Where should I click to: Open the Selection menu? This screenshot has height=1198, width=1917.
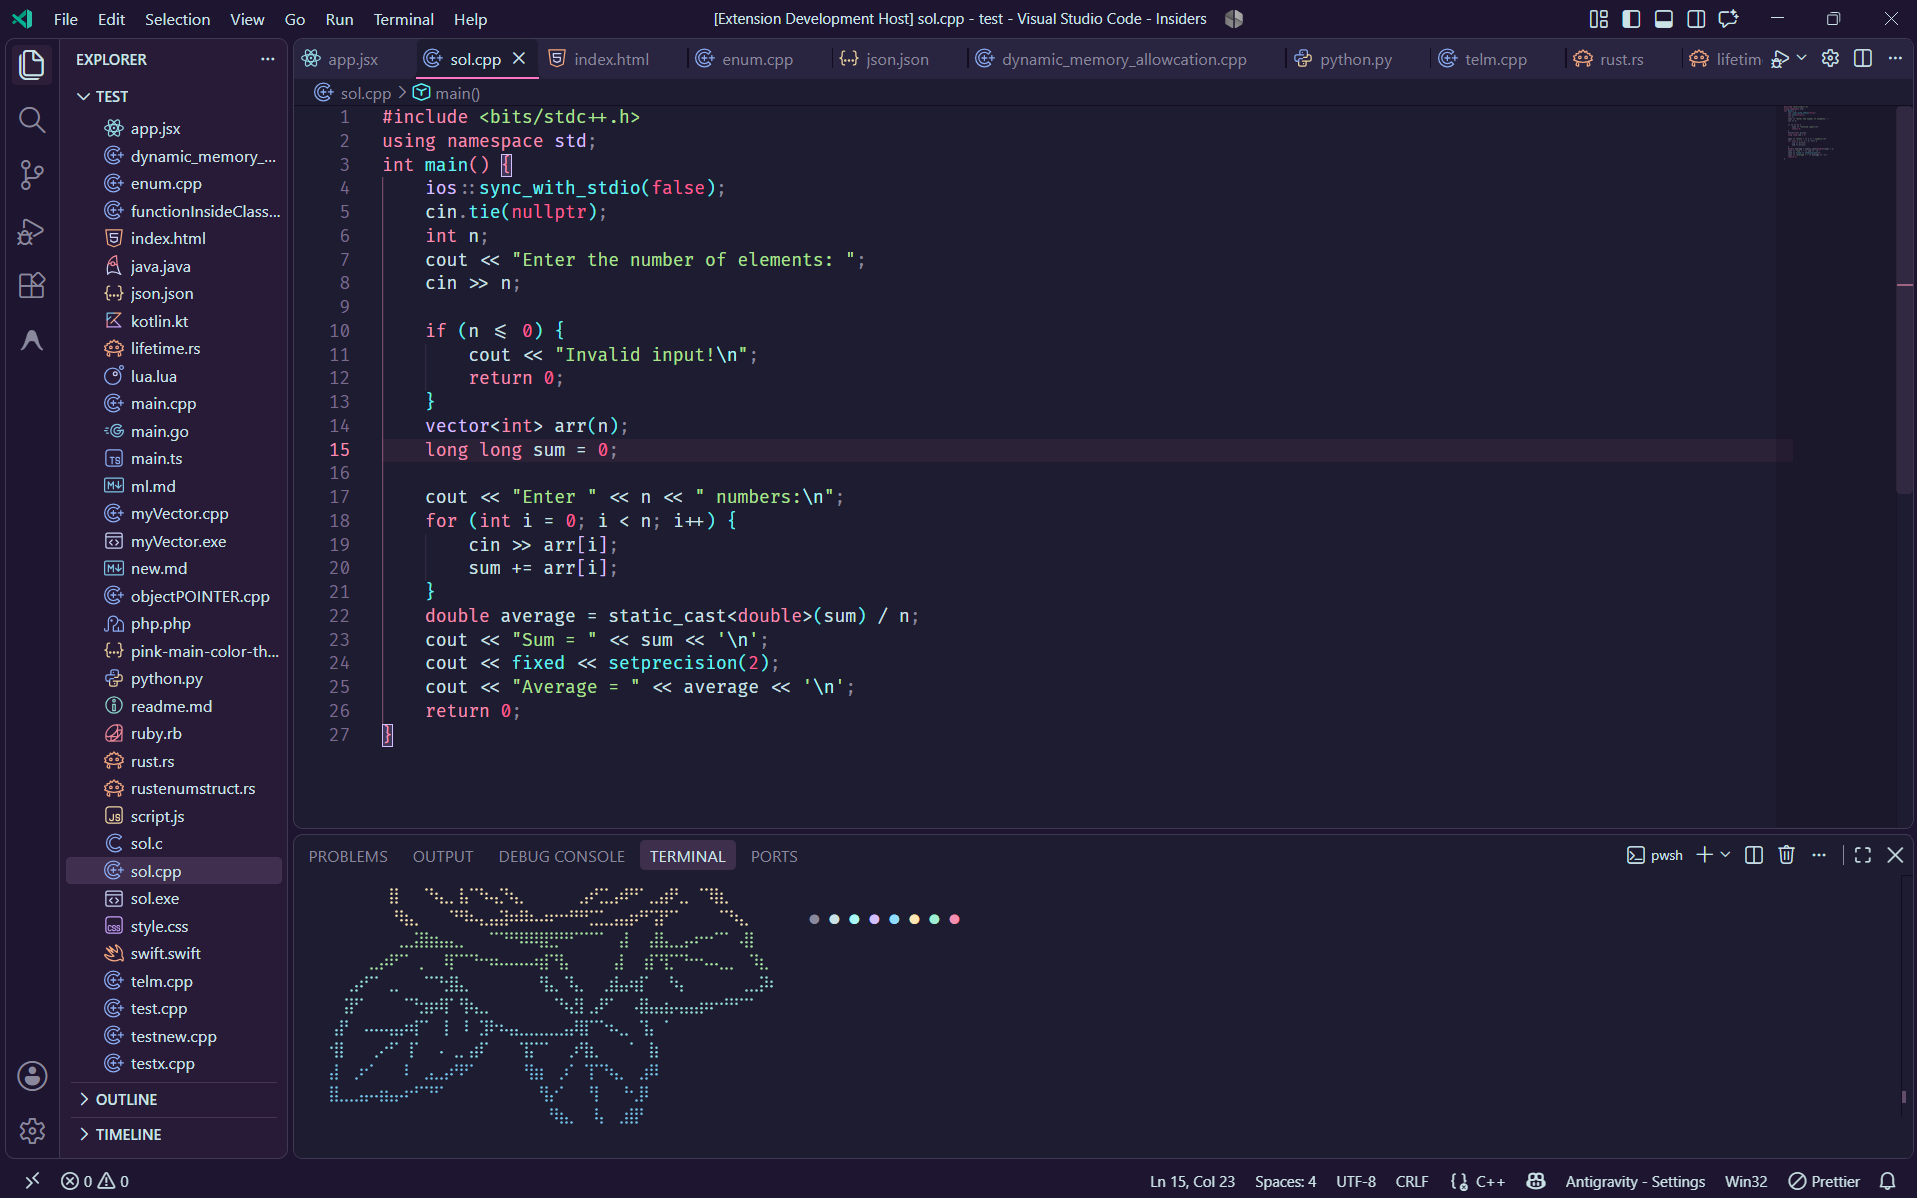coord(177,19)
